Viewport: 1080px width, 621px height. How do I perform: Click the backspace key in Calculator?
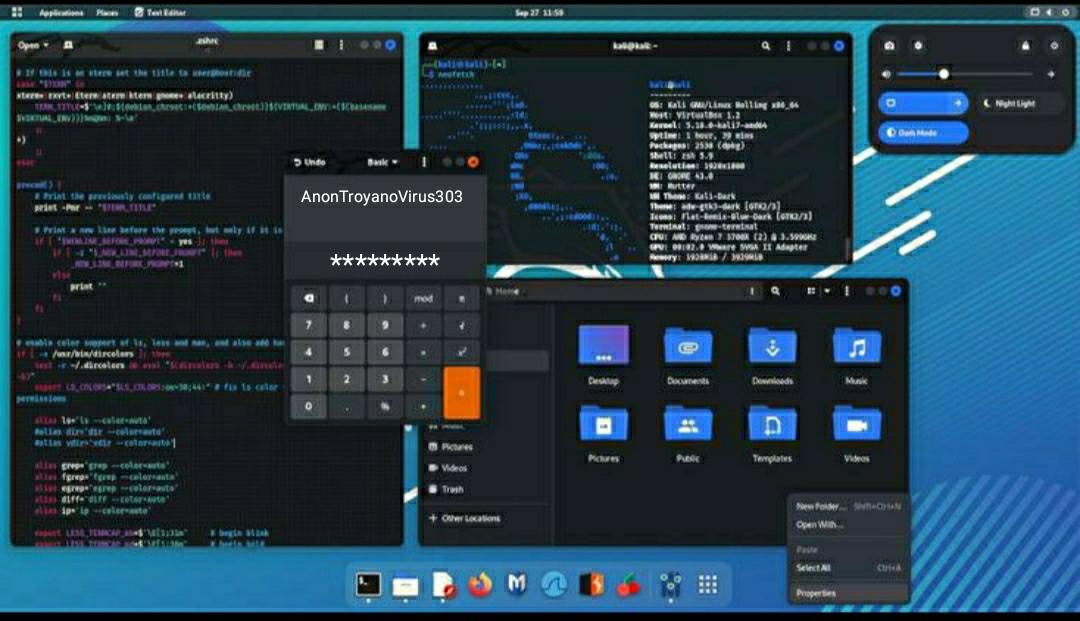309,298
